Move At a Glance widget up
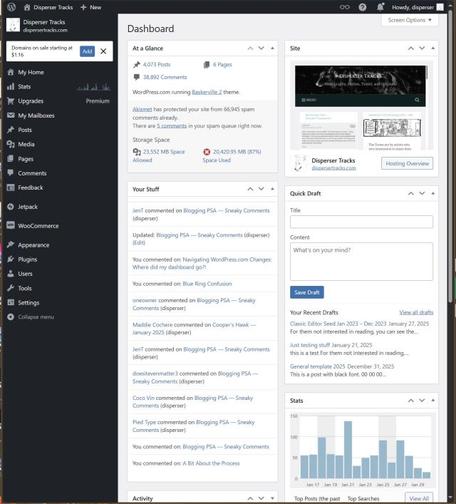 [x=250, y=48]
